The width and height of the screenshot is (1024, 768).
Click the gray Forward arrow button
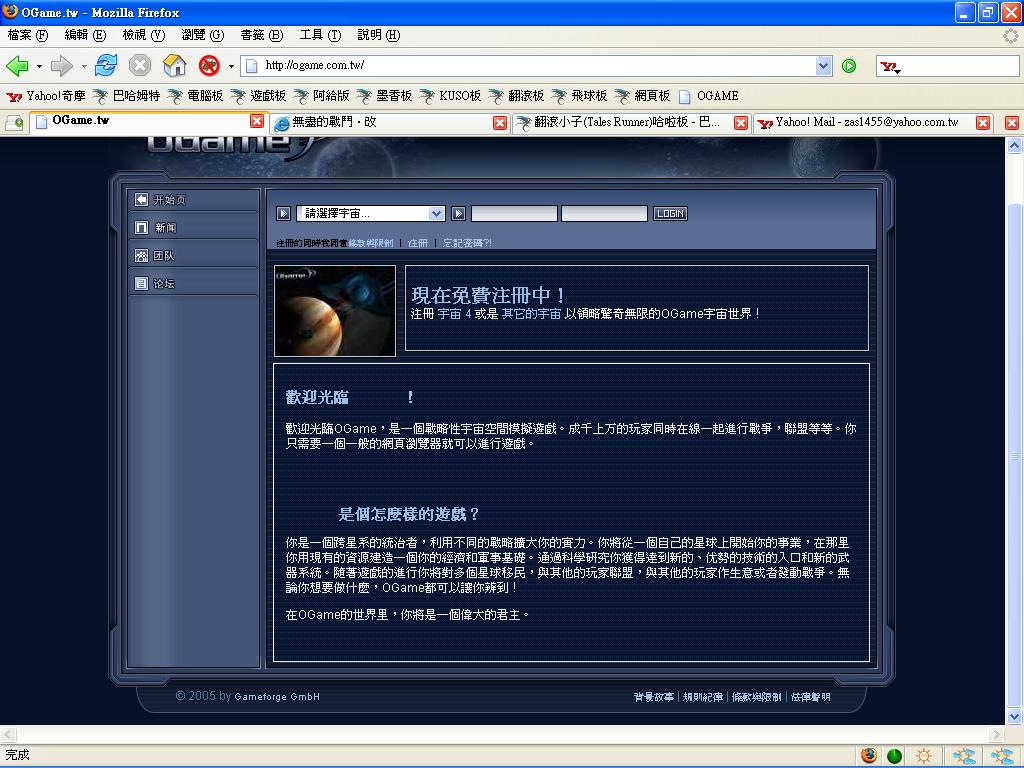point(61,65)
